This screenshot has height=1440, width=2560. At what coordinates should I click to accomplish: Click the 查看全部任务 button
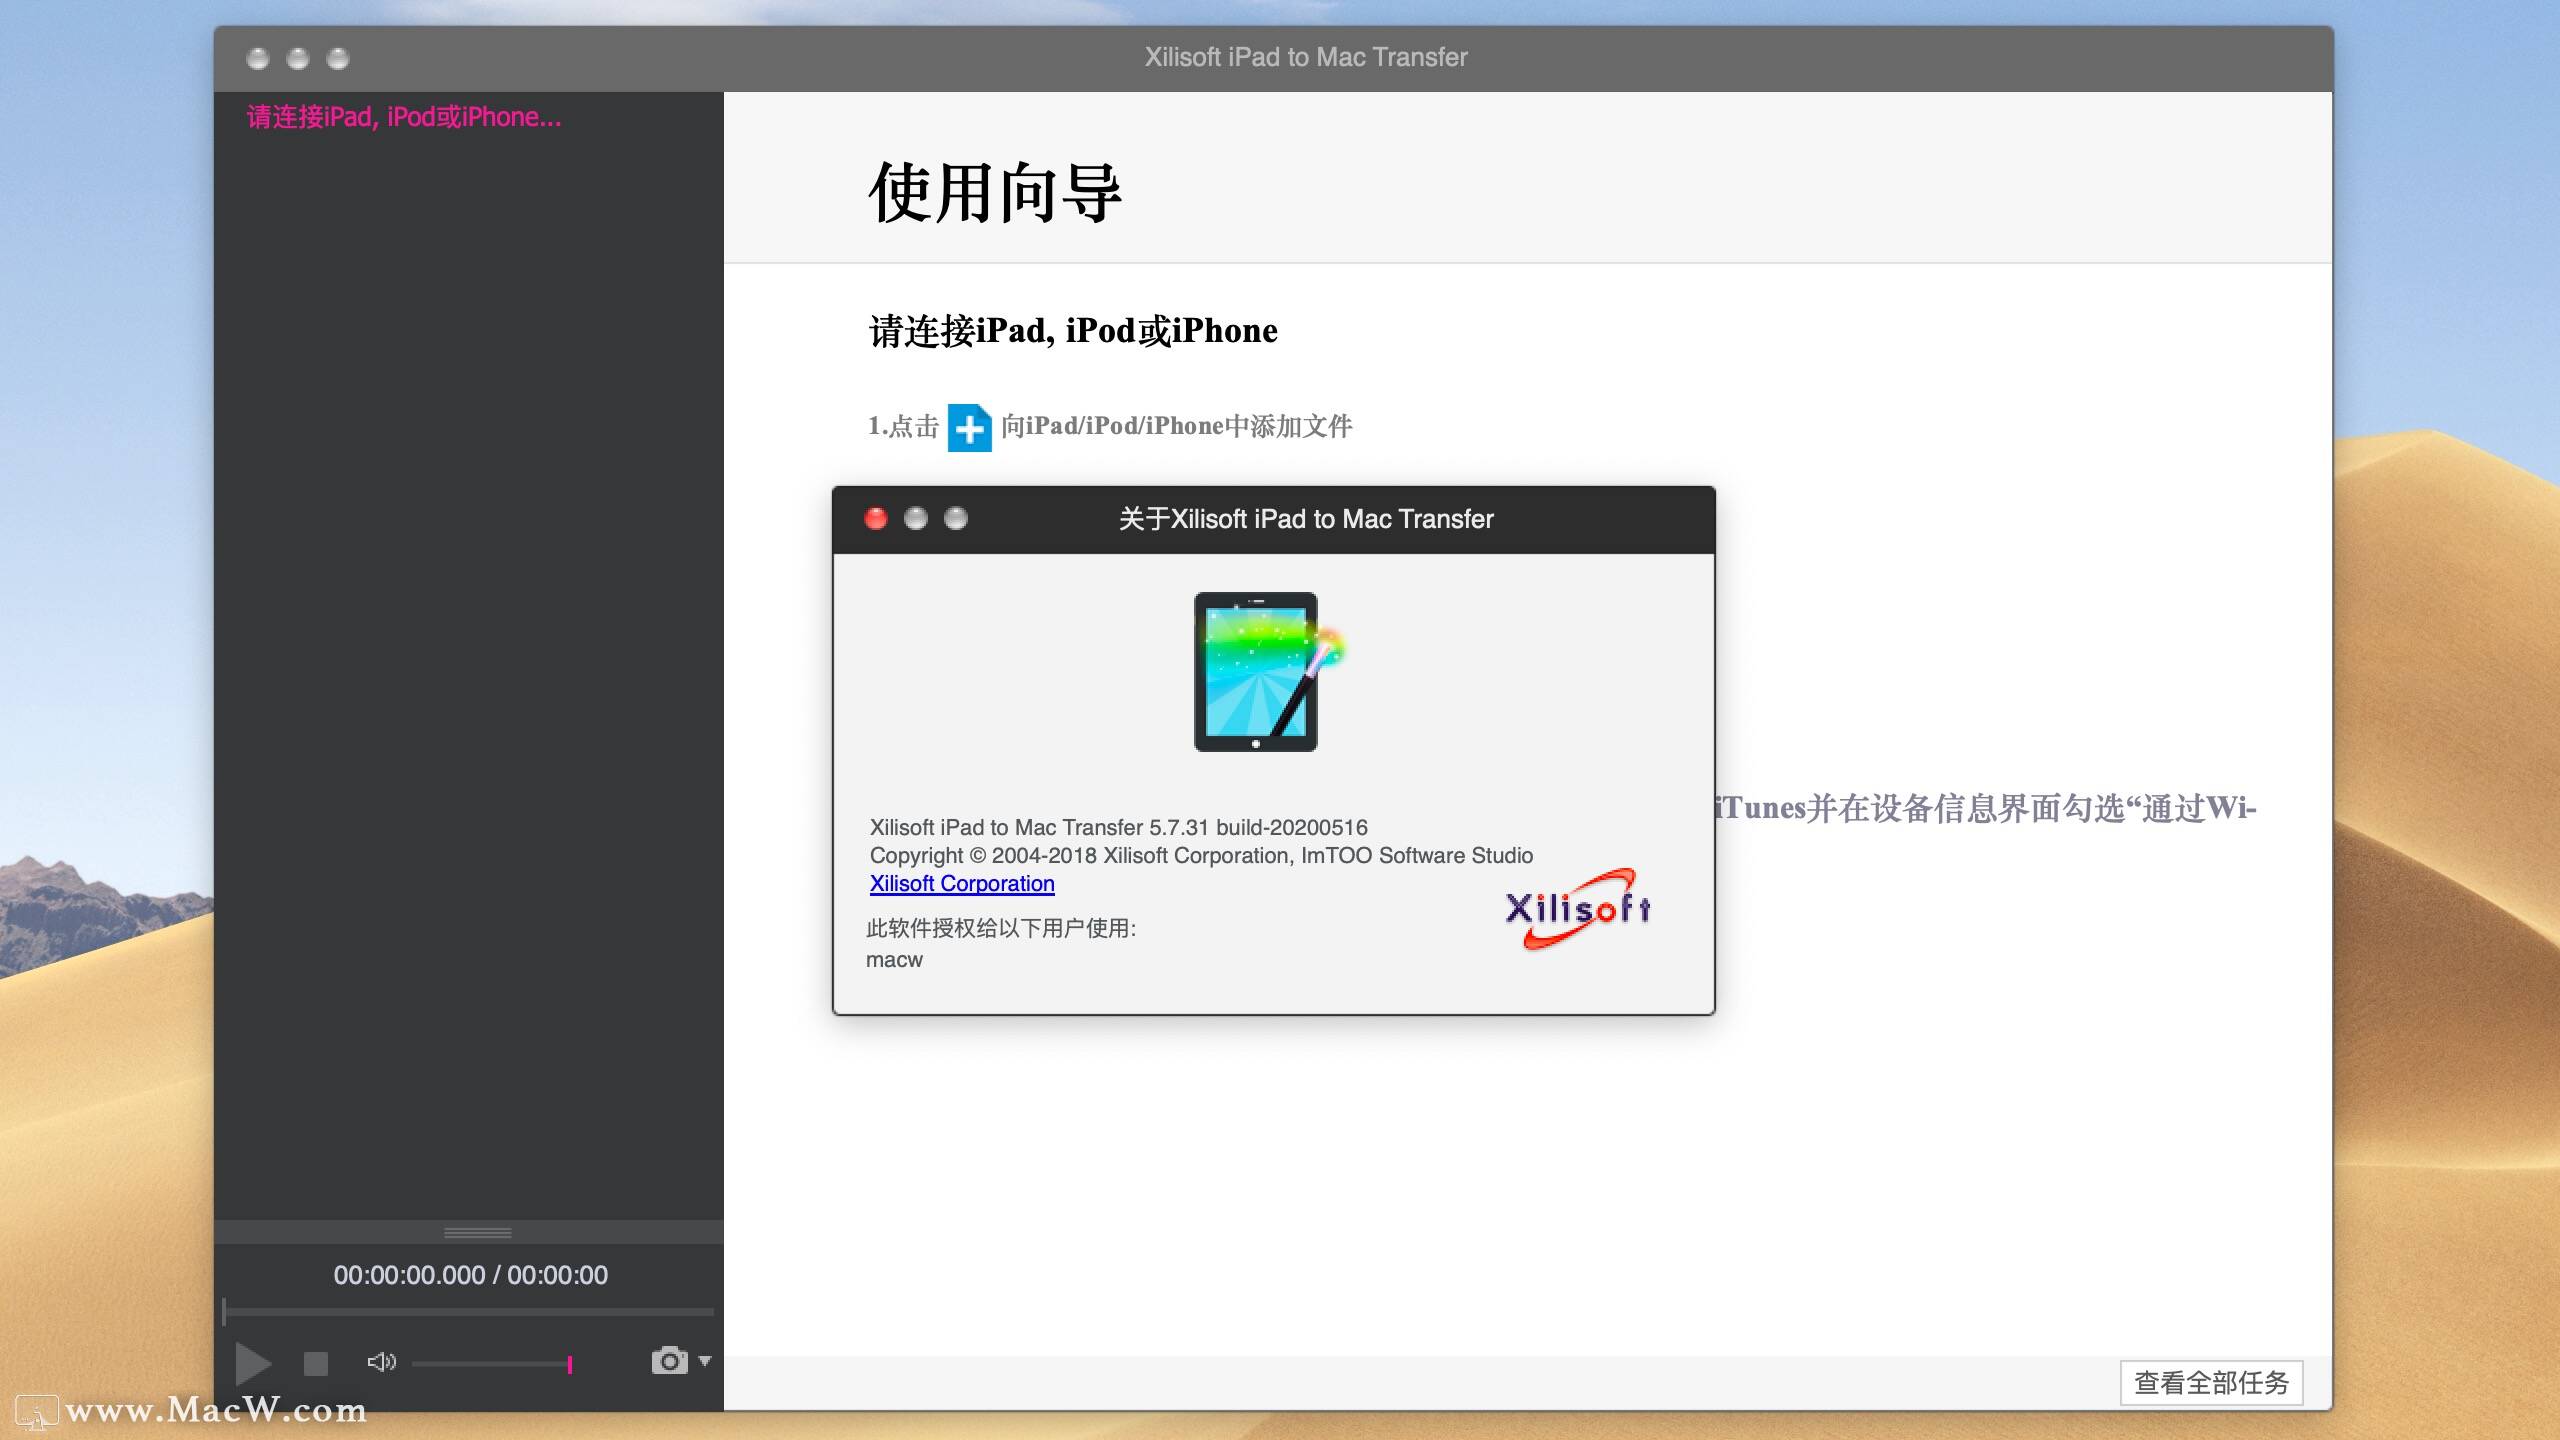pyautogui.click(x=2211, y=1383)
